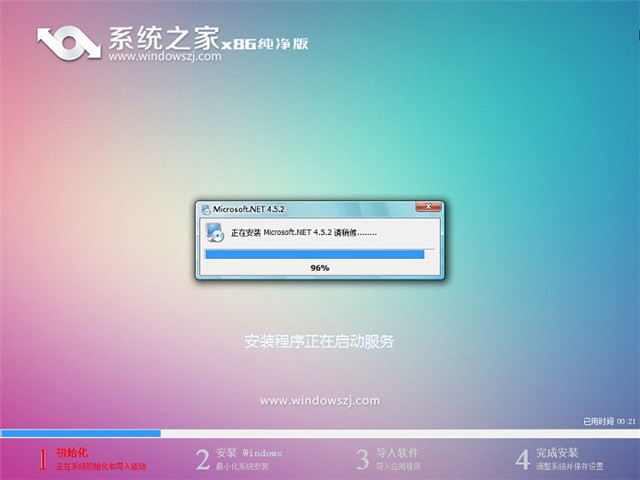Click the www.windowszj.com link at center bottom
The height and width of the screenshot is (480, 640).
coord(319,400)
